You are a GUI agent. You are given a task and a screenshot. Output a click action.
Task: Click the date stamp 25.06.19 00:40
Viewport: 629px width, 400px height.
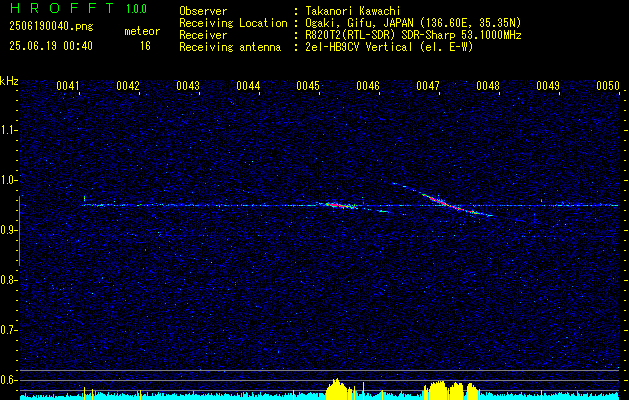click(51, 46)
